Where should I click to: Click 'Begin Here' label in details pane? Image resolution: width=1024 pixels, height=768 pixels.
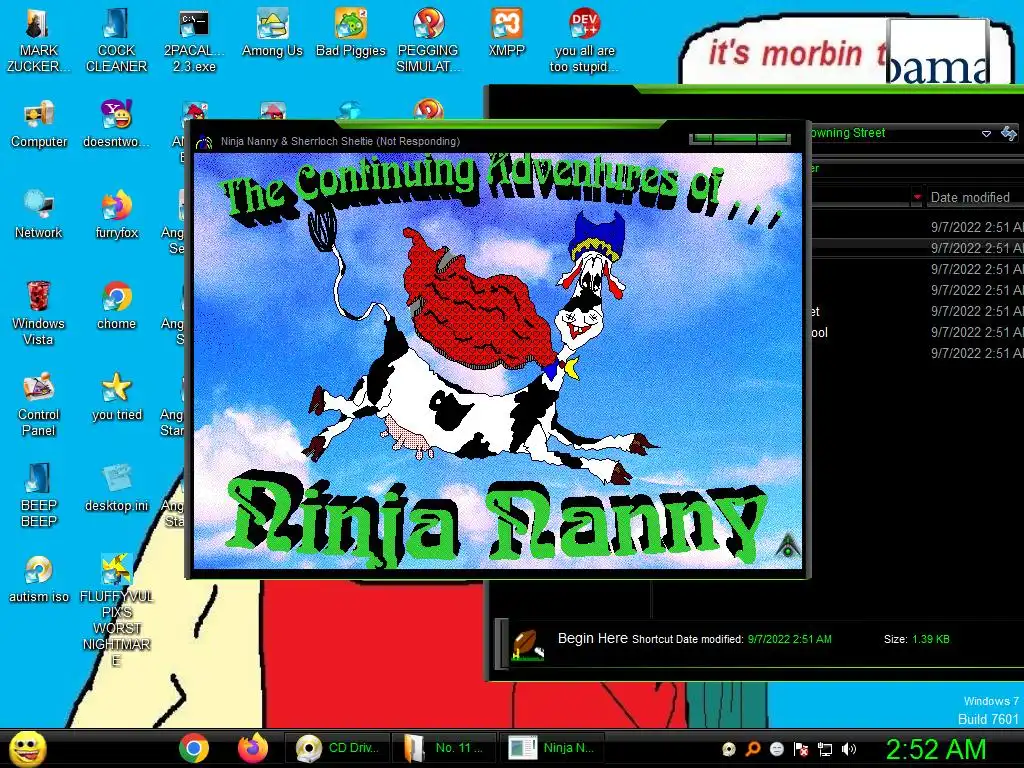[x=592, y=638]
